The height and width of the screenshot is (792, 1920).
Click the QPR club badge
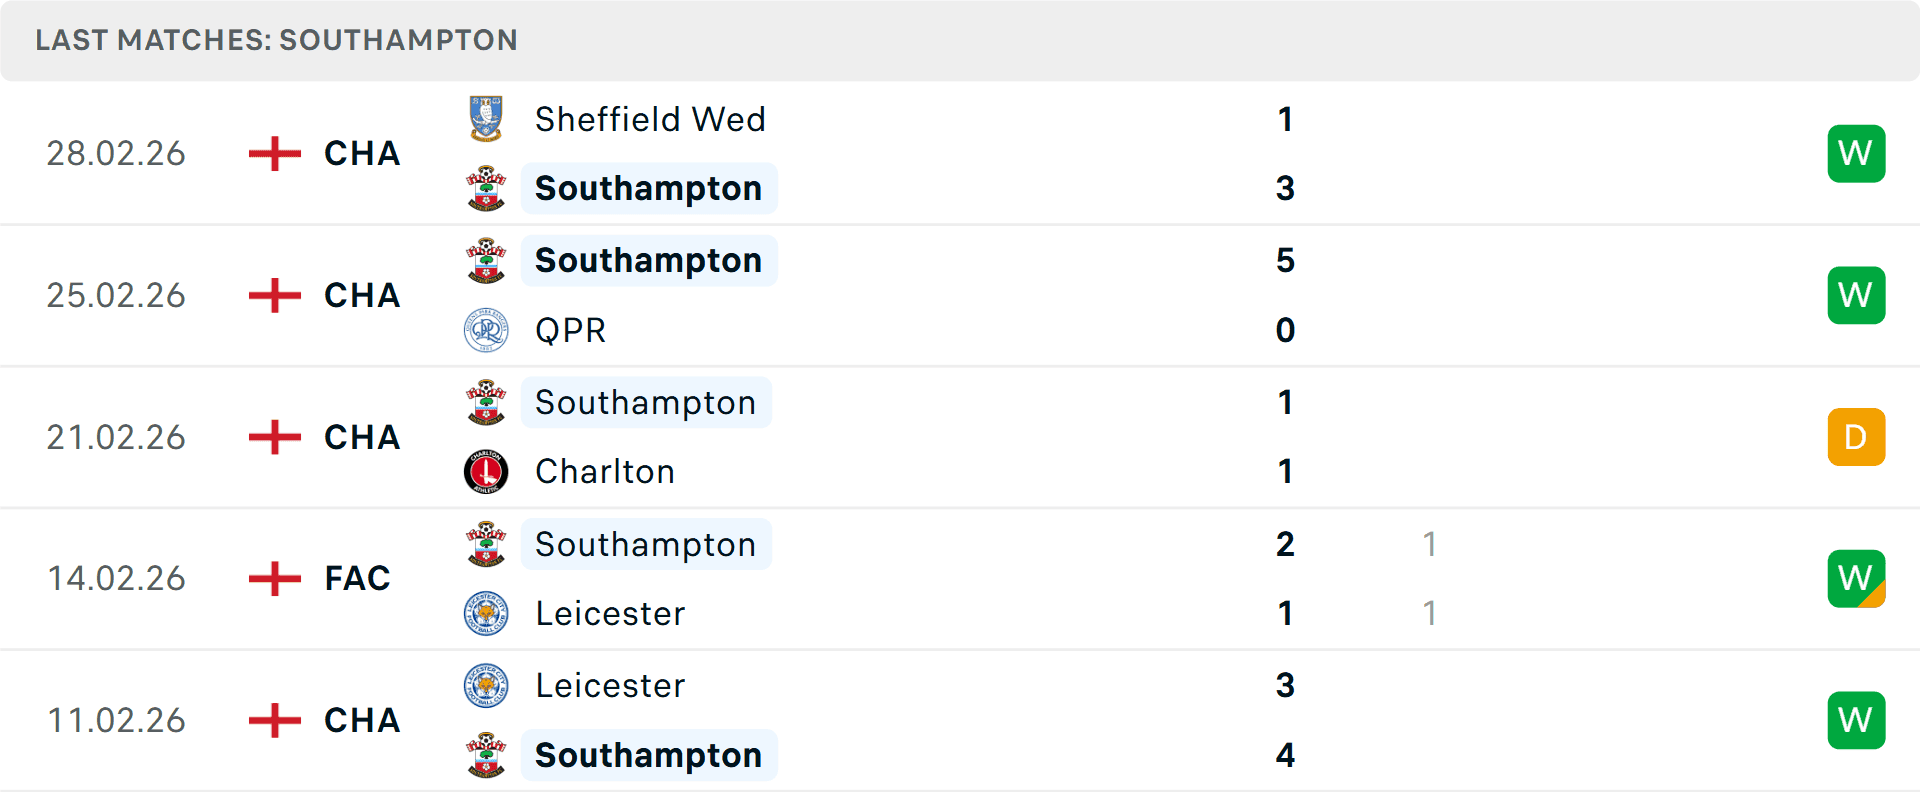(486, 330)
